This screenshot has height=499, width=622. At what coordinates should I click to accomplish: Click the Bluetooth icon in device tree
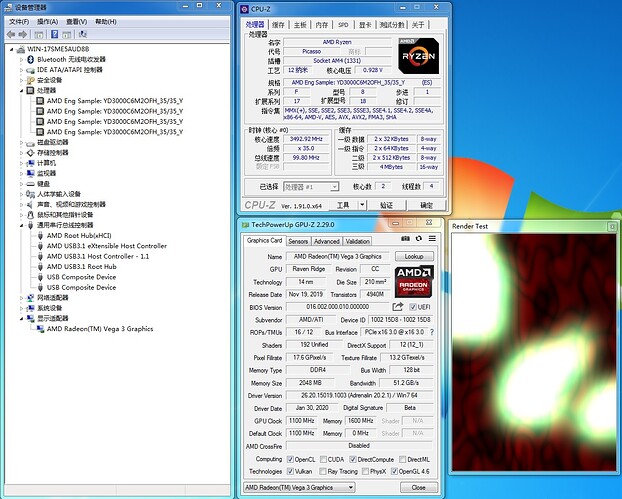[x=31, y=59]
